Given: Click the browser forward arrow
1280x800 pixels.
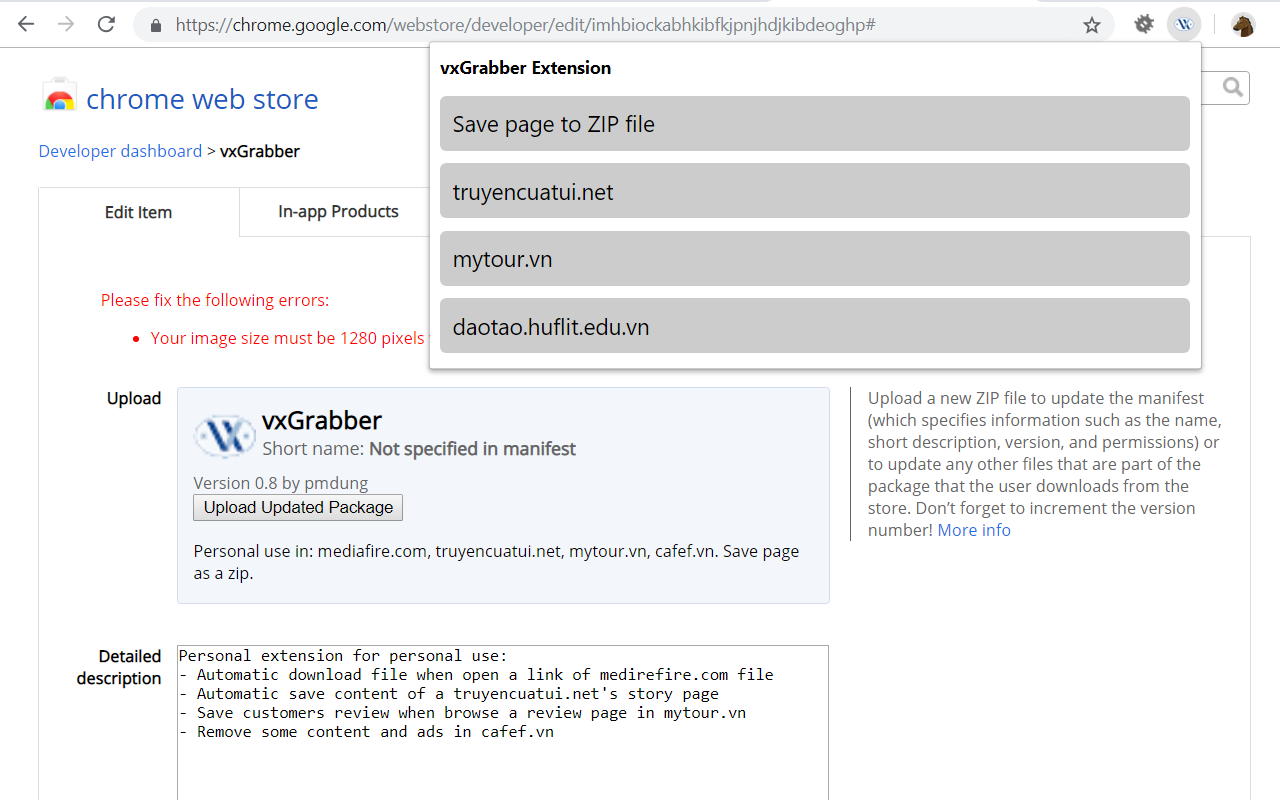Looking at the screenshot, I should pos(66,24).
